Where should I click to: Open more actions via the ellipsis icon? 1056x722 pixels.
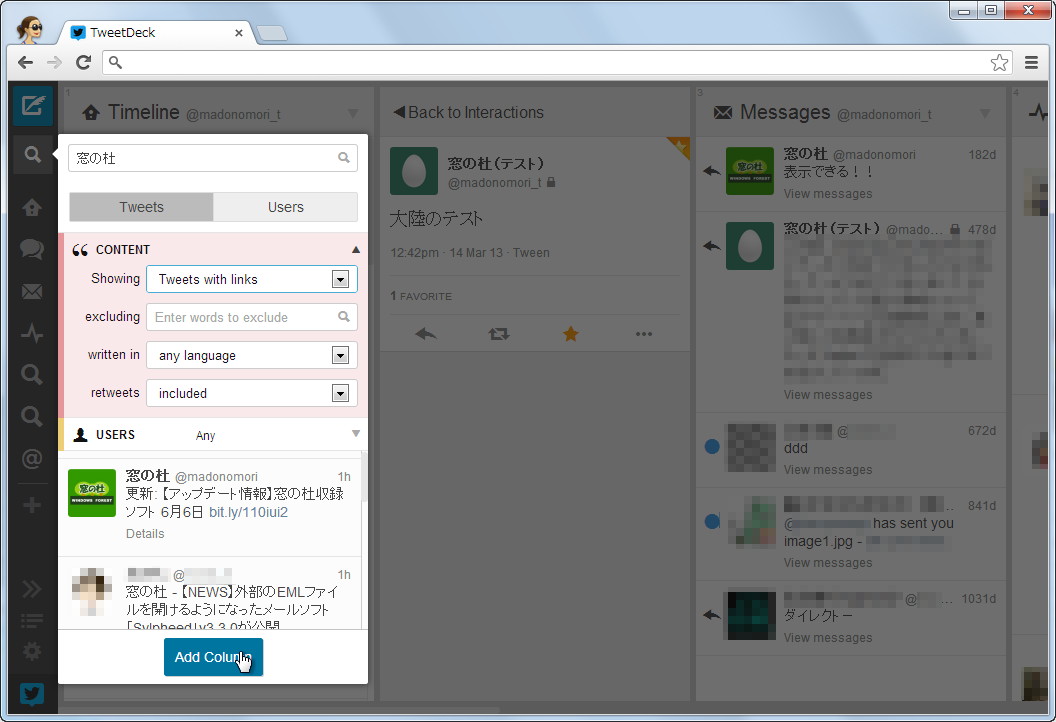tap(644, 334)
